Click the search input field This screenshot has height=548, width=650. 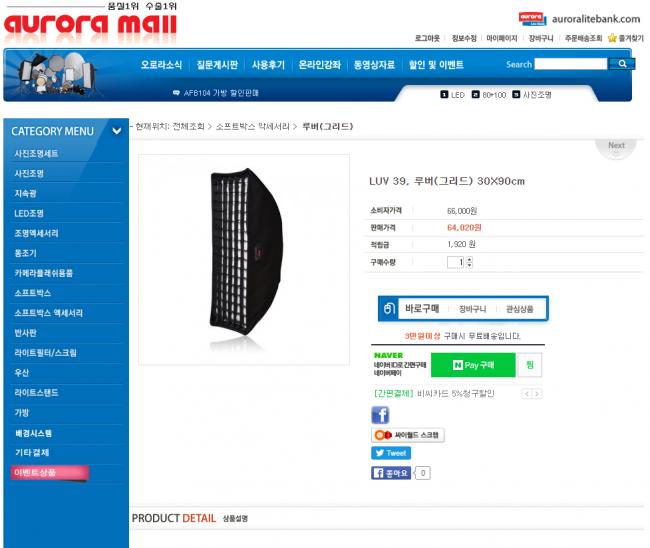[571, 64]
